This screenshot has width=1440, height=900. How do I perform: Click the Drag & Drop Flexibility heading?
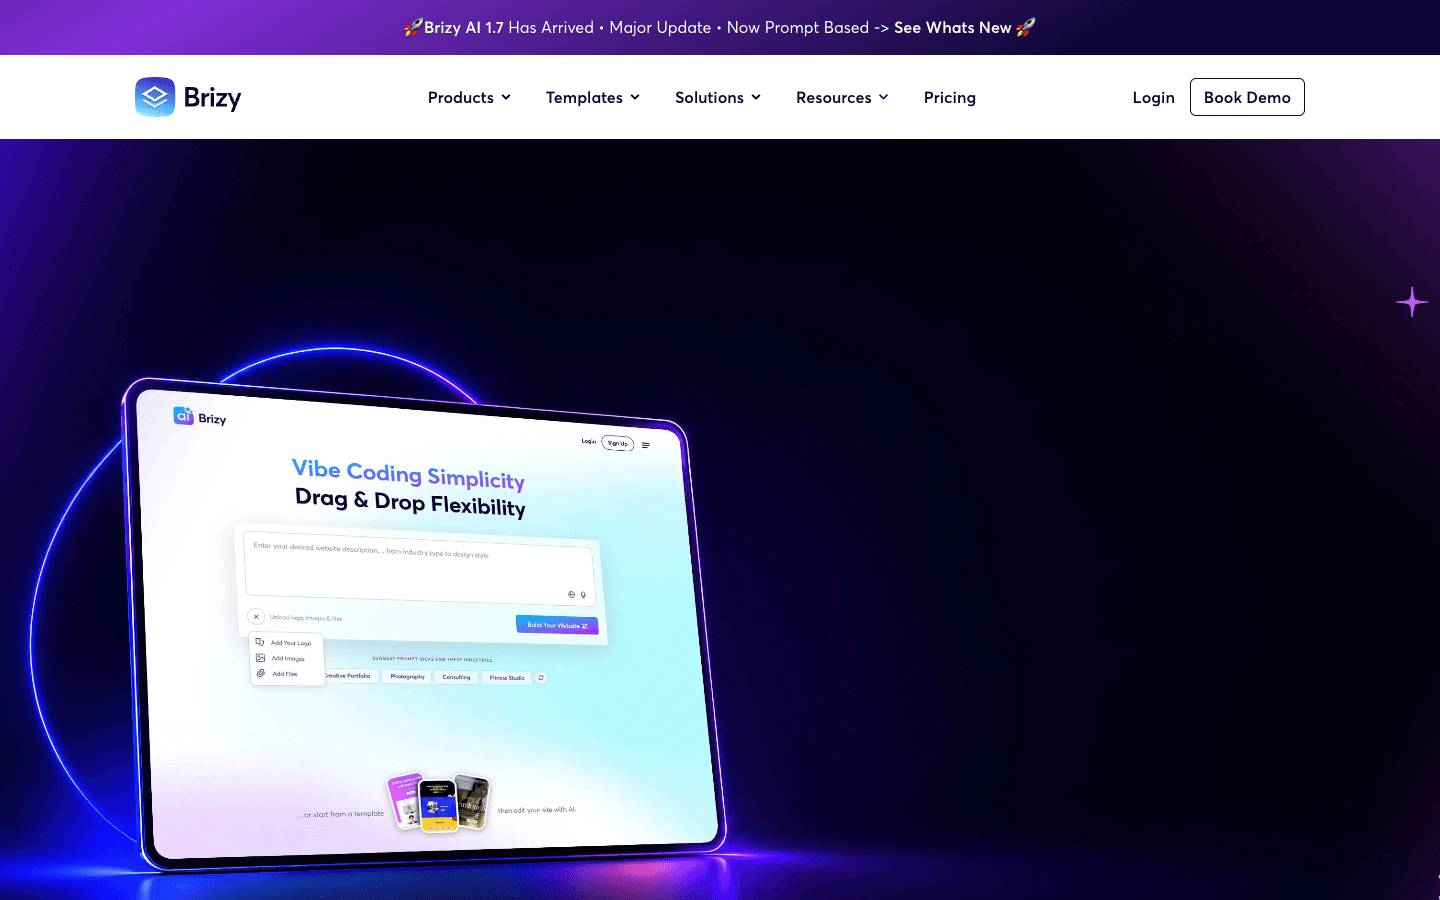(x=410, y=502)
